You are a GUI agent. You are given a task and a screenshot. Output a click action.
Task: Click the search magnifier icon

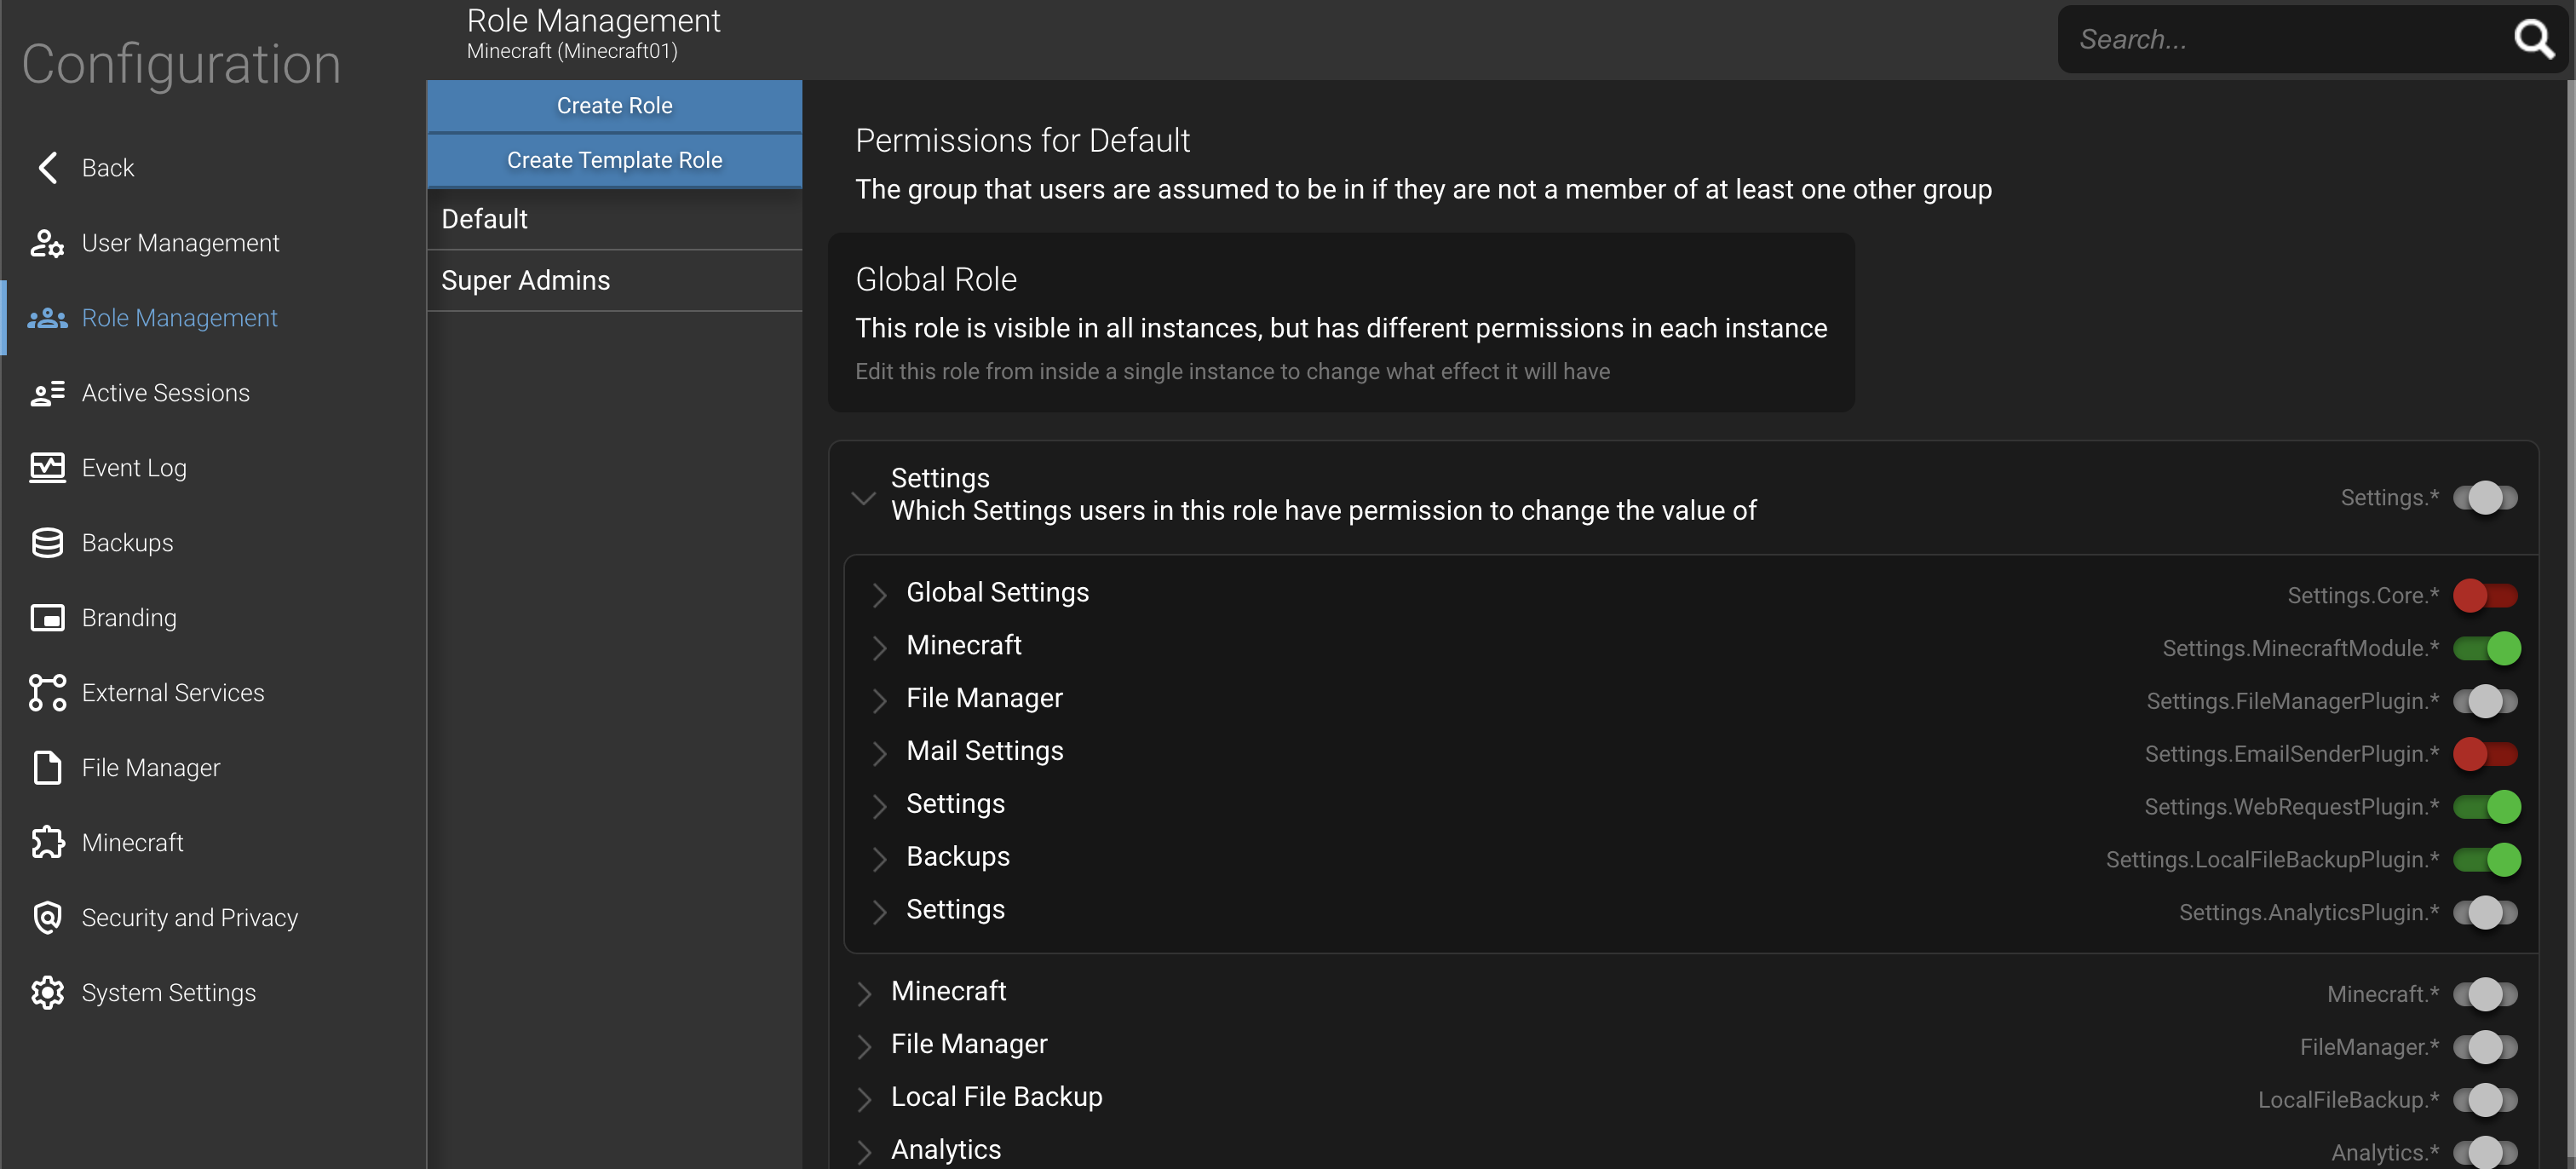pos(2533,39)
